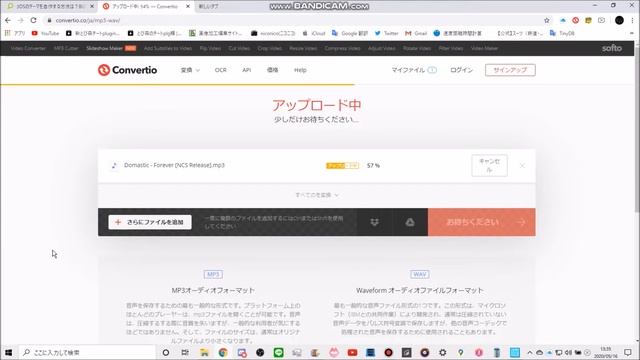Click the taskbar clock showing the date
This screenshot has width=640, height=360.
click(x=606, y=352)
